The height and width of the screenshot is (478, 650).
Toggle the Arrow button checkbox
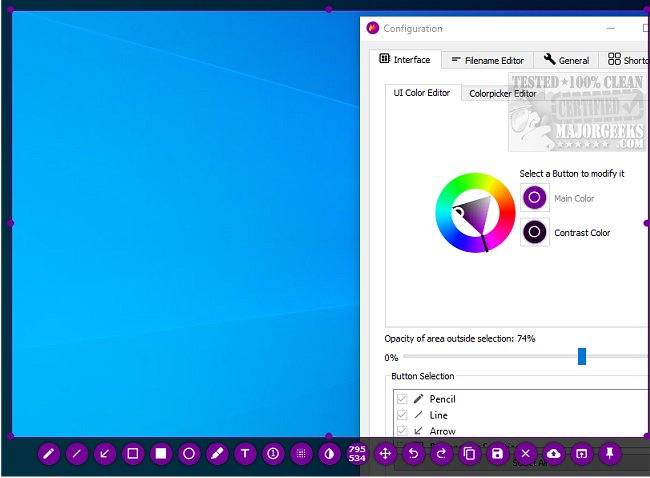(402, 431)
